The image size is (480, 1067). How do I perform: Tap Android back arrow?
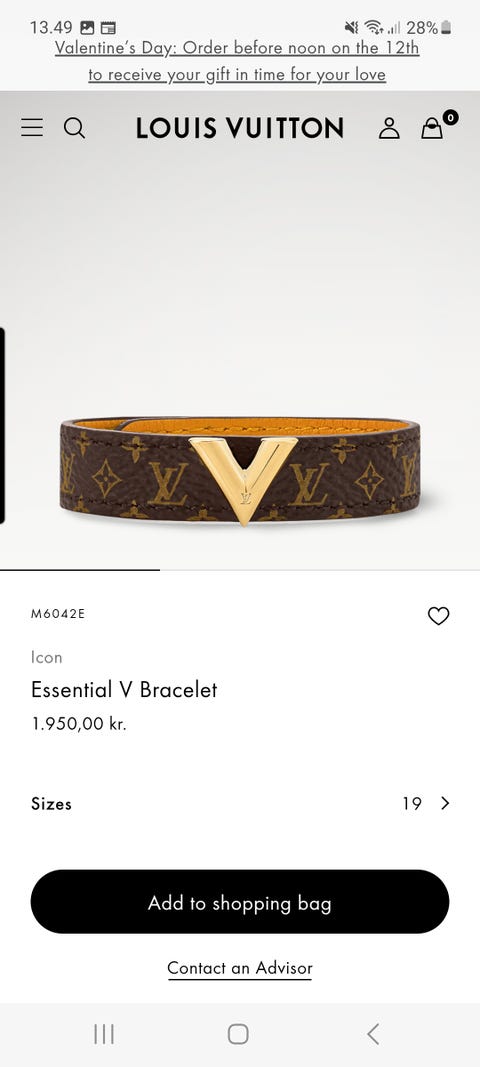pyautogui.click(x=372, y=1034)
